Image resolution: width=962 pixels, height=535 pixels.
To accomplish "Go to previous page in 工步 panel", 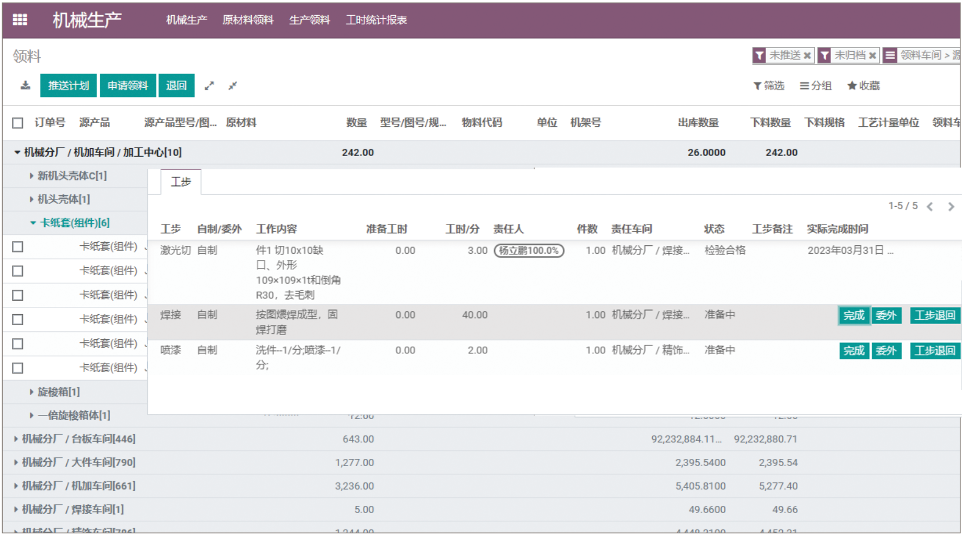I will (929, 207).
